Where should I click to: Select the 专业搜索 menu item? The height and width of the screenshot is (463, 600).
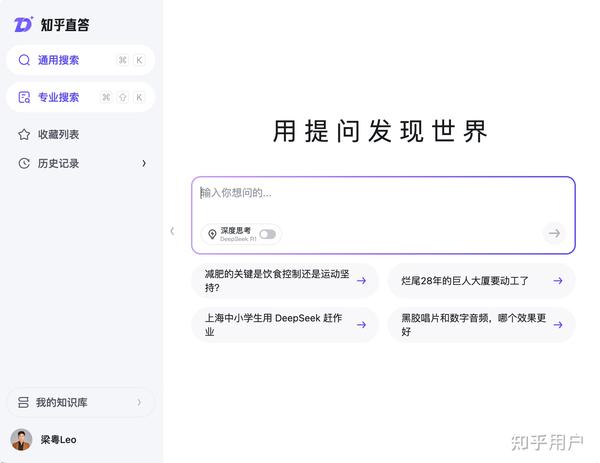(x=80, y=97)
